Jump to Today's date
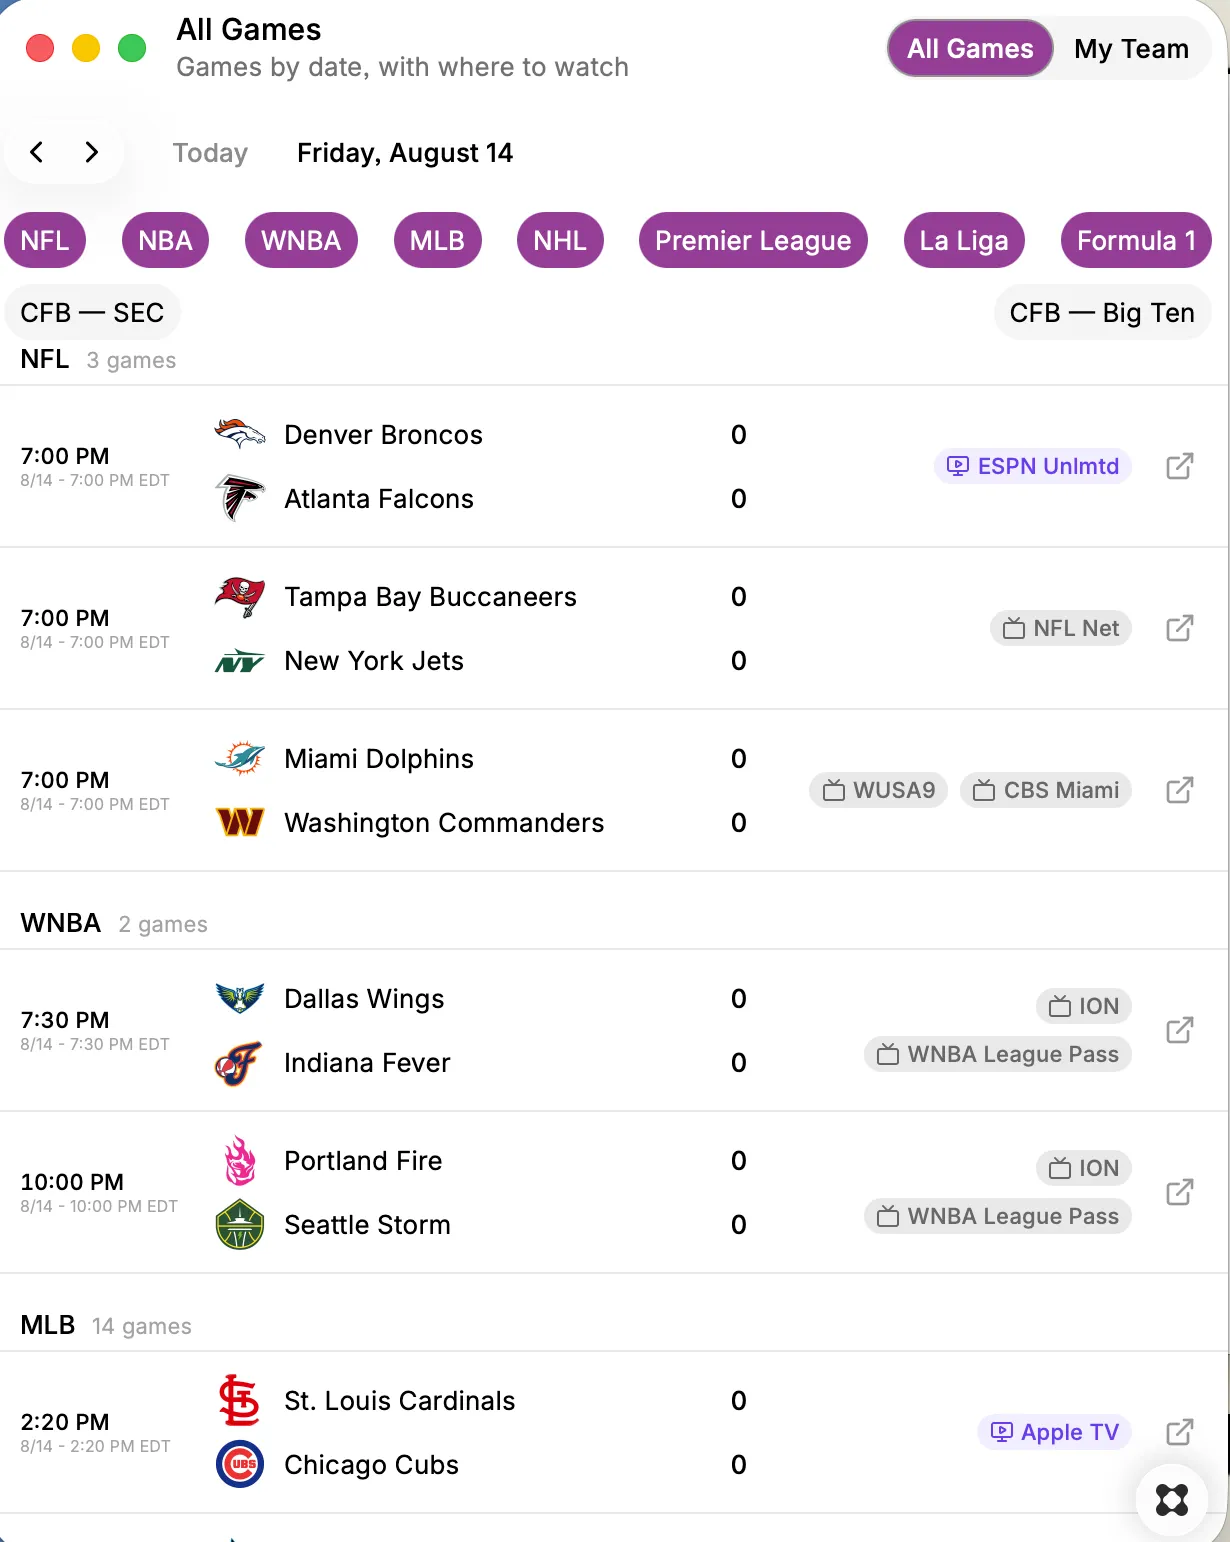The width and height of the screenshot is (1230, 1542). pyautogui.click(x=210, y=152)
